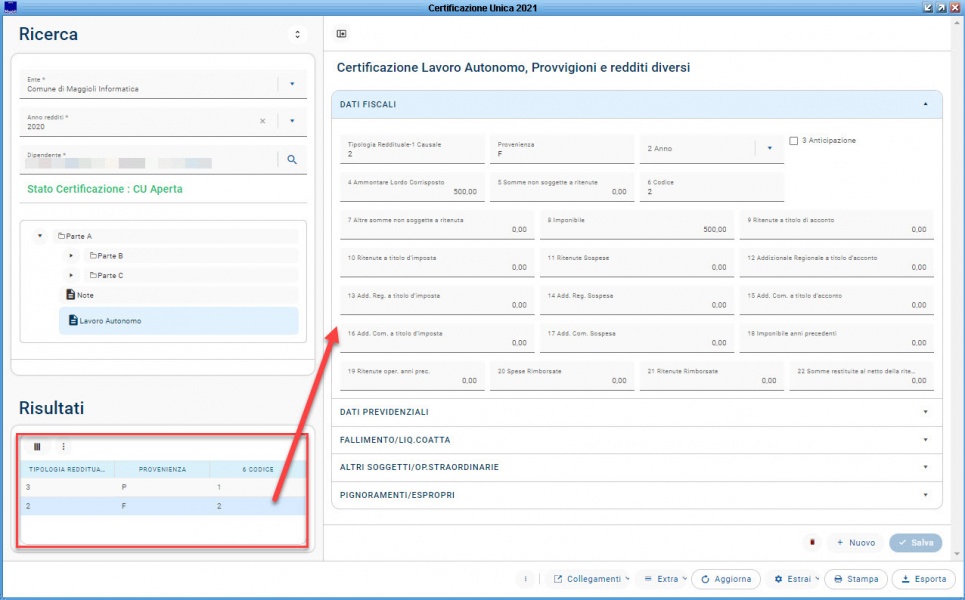
Task: Click the red delete trash icon
Action: [813, 542]
